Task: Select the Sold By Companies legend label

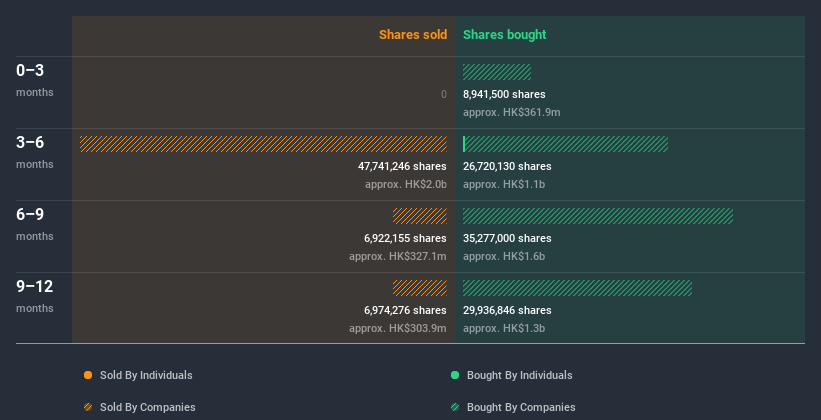Action: point(148,407)
